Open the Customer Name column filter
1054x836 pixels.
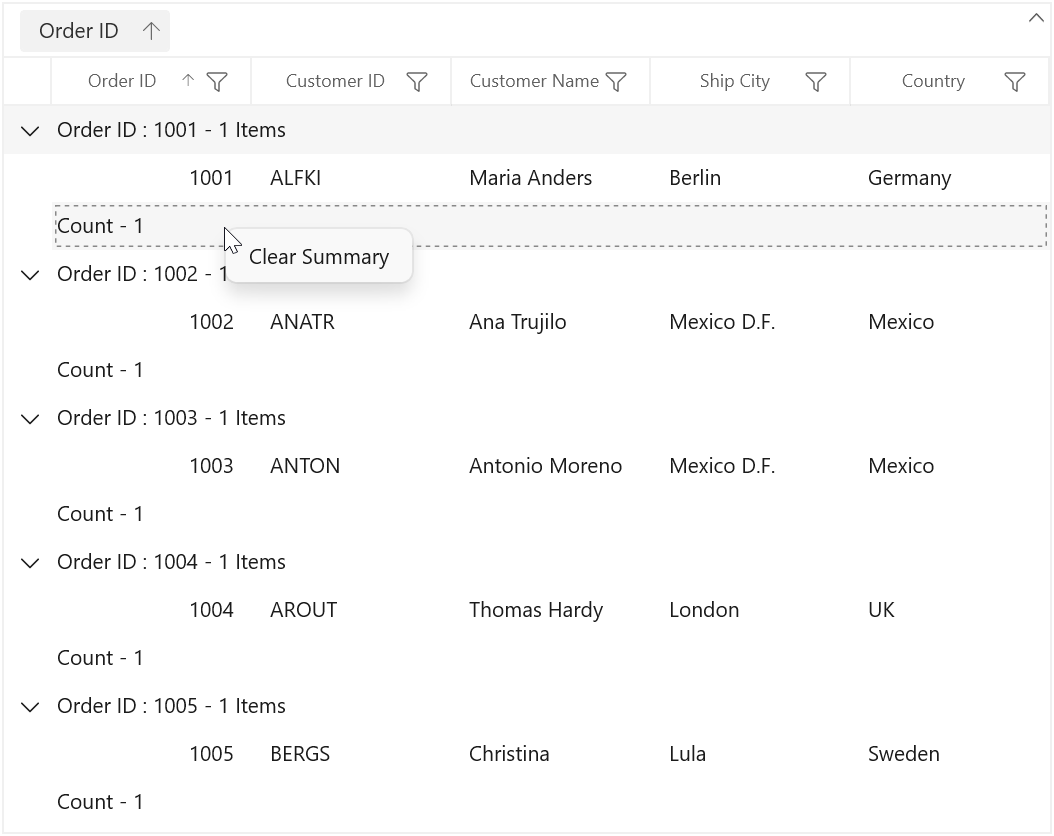(x=616, y=81)
